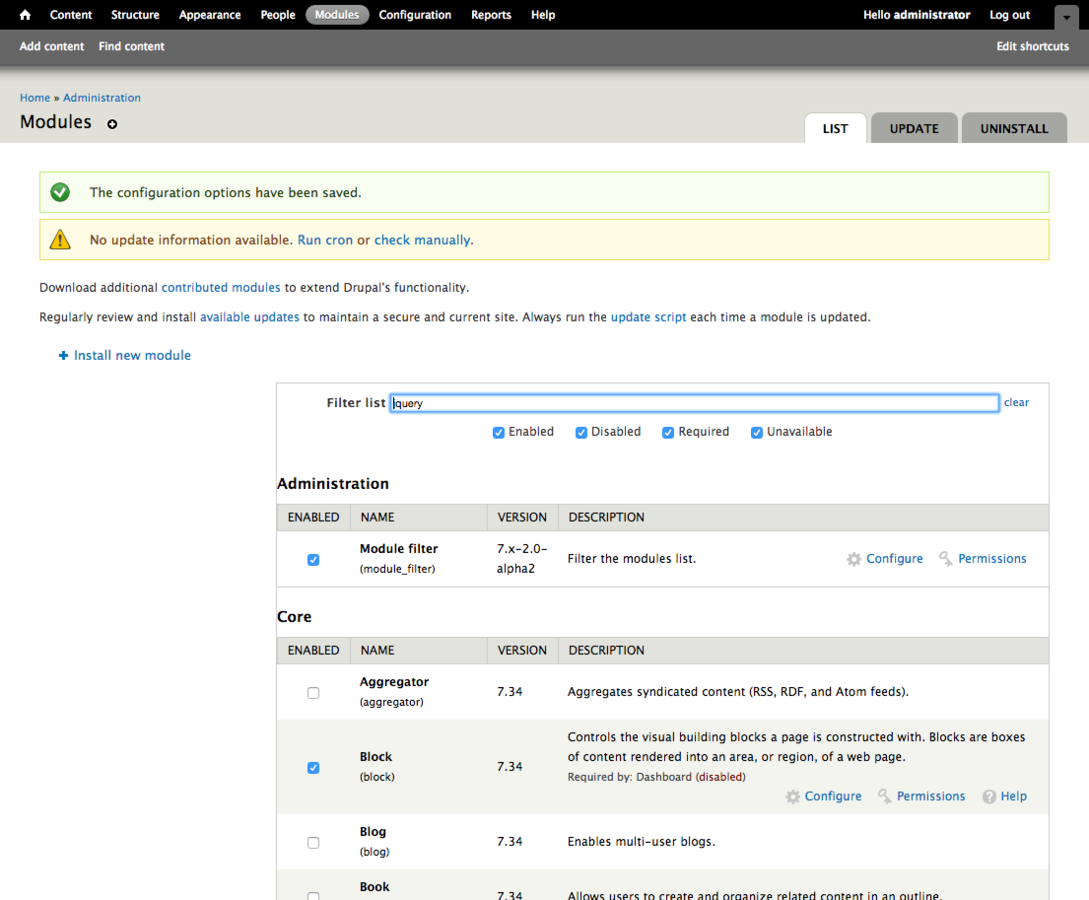The image size is (1089, 900).
Task: Toggle the admin toolbar drawer arrow
Action: pyautogui.click(x=1066, y=17)
